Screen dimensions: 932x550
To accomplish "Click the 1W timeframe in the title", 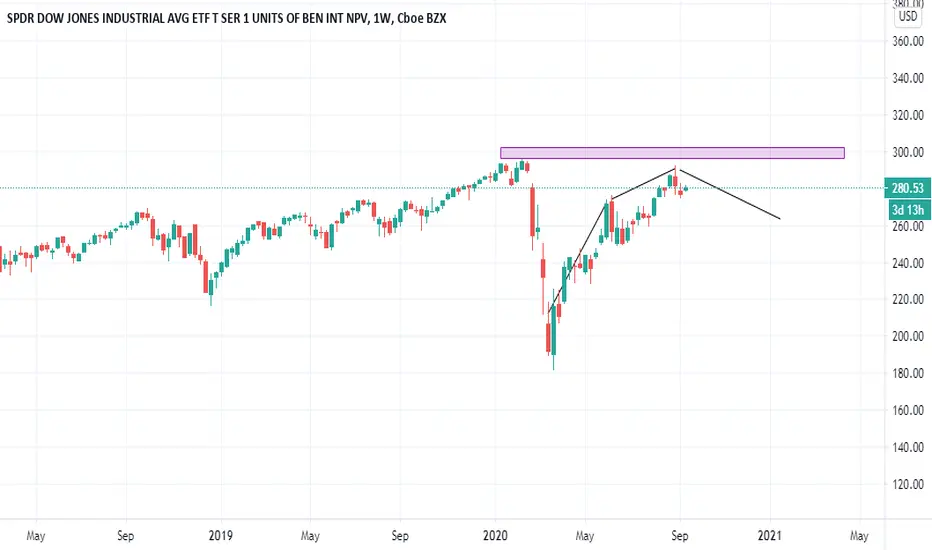I will coord(382,18).
